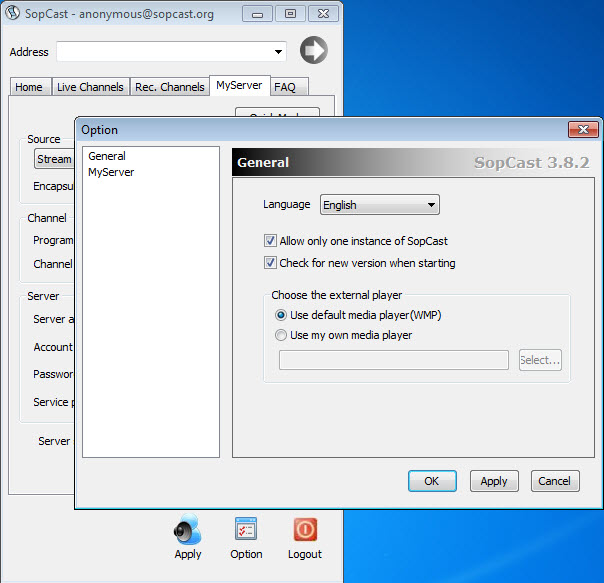Open the Rec. Channels tab
Screen dimensions: 604x583
tap(169, 87)
